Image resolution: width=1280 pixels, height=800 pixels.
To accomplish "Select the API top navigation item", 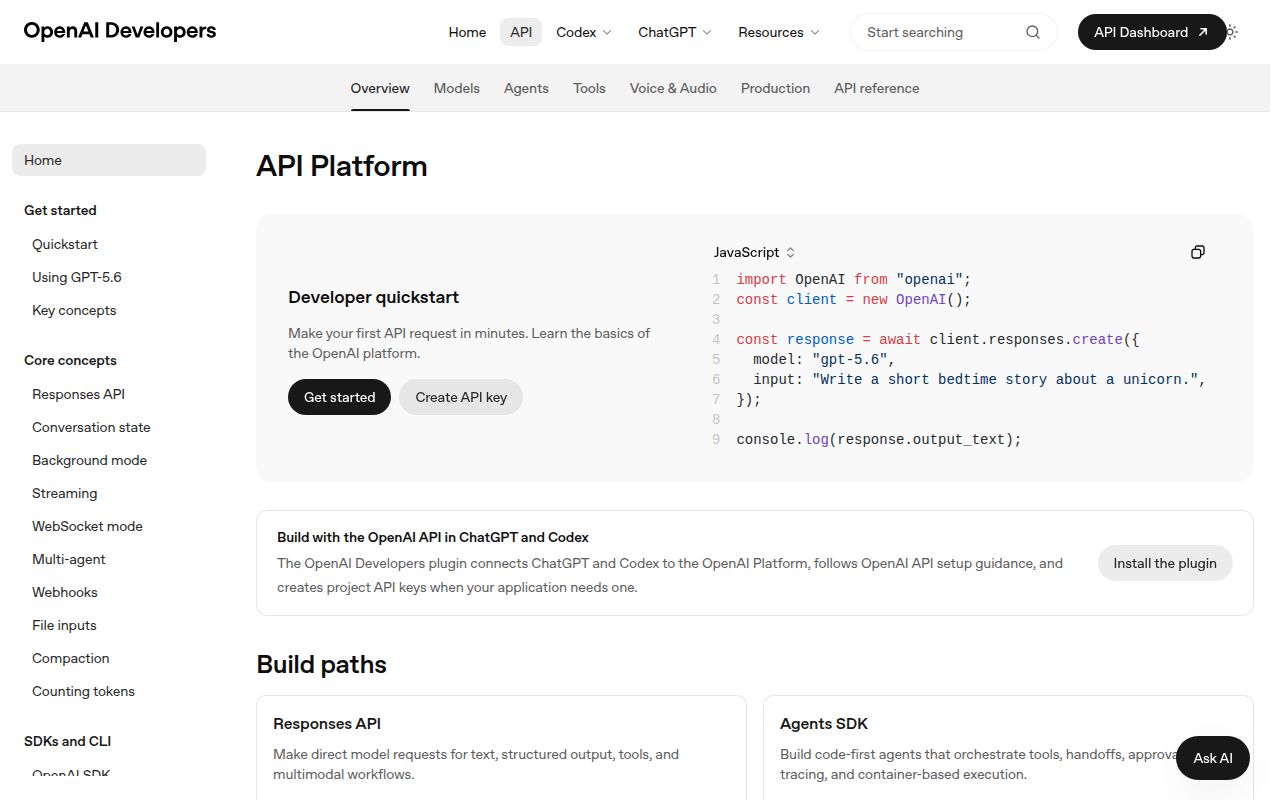I will (521, 32).
